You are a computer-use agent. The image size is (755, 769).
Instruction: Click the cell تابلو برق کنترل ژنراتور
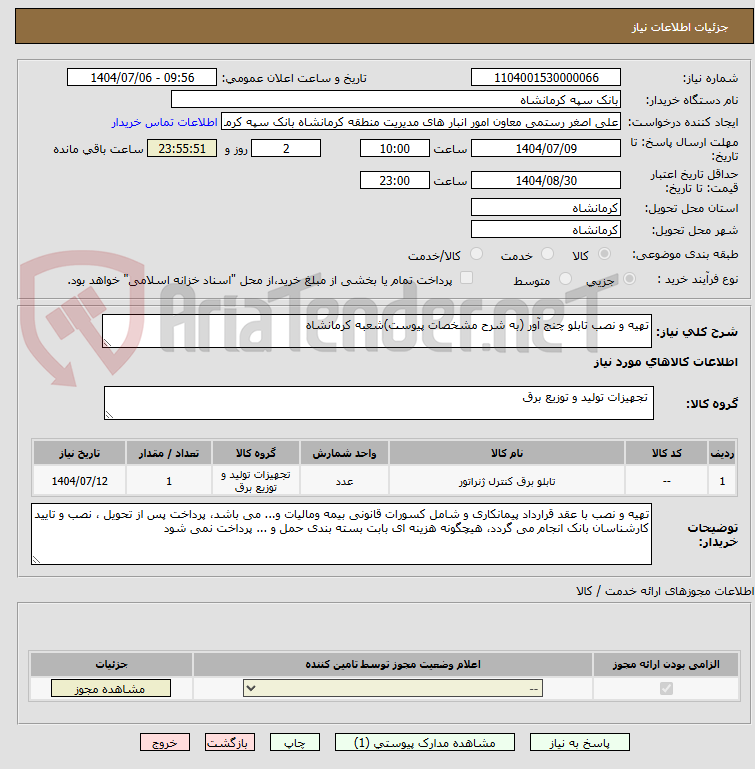[x=507, y=481]
